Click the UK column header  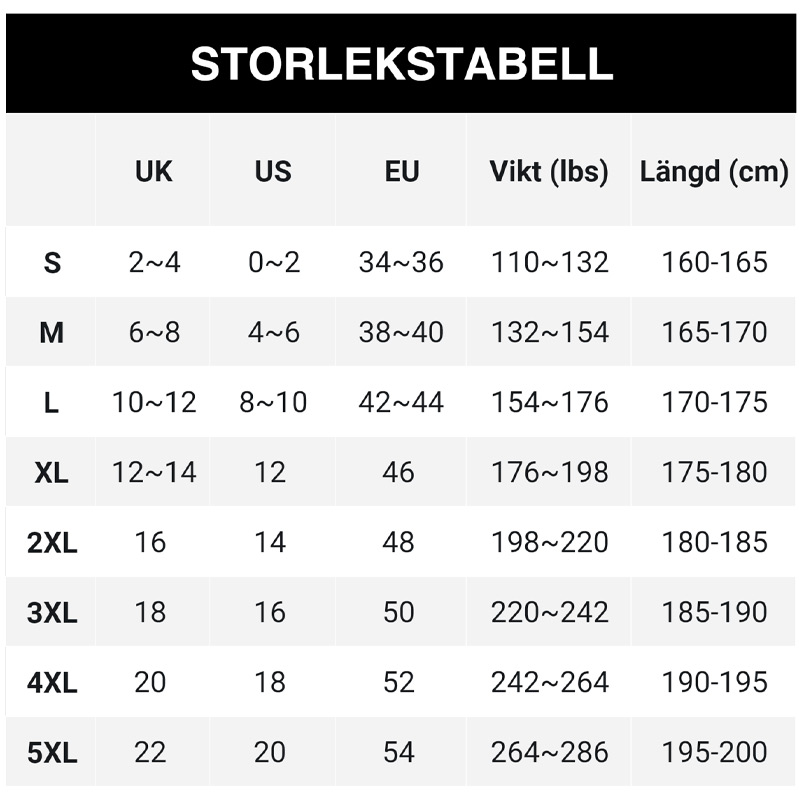(x=153, y=171)
